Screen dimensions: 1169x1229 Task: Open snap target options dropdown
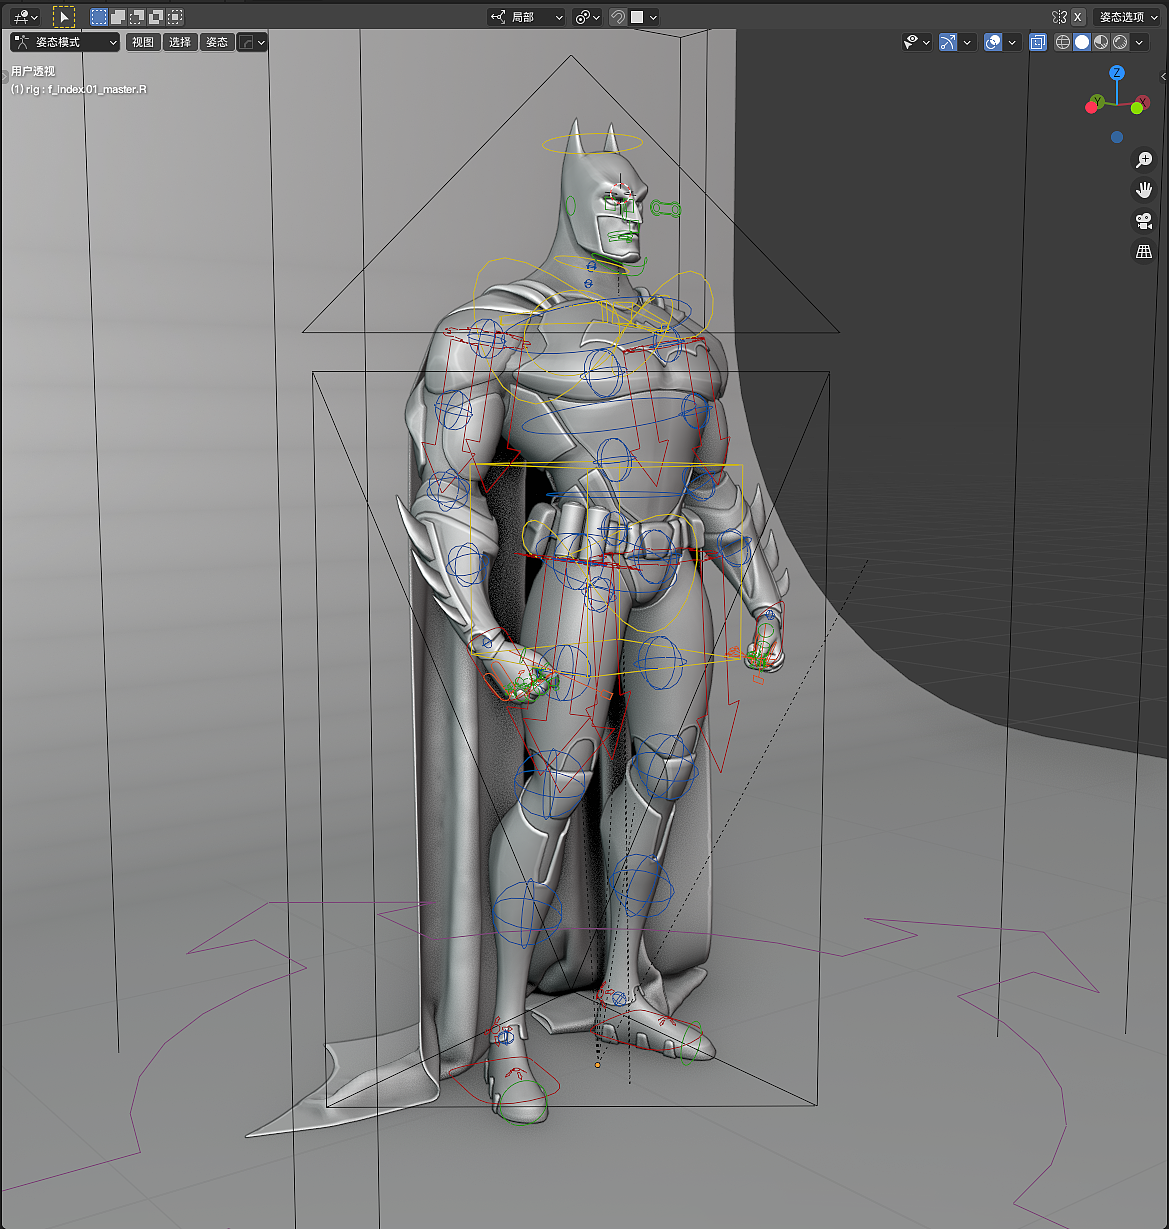(x=644, y=17)
